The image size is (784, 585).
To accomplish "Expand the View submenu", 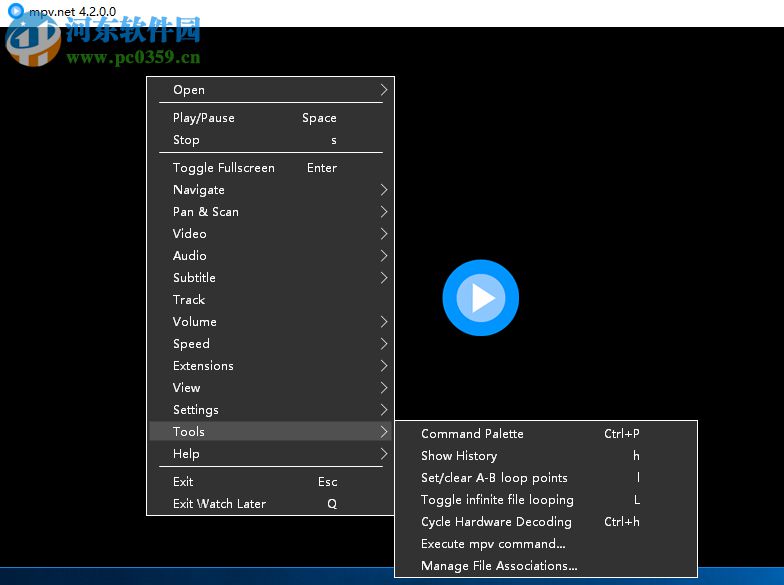I will click(x=270, y=388).
